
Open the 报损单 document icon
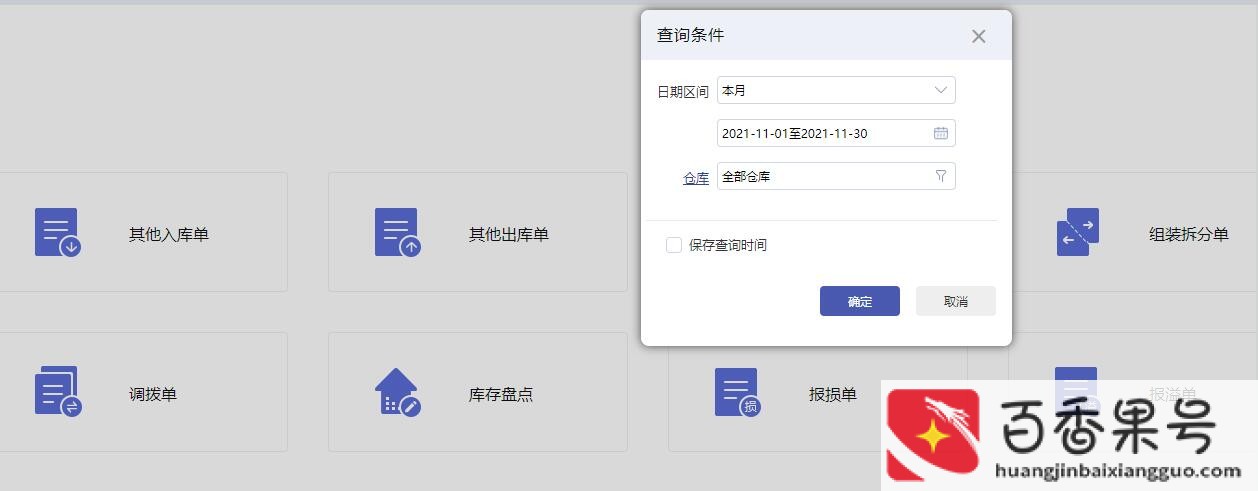[x=737, y=392]
